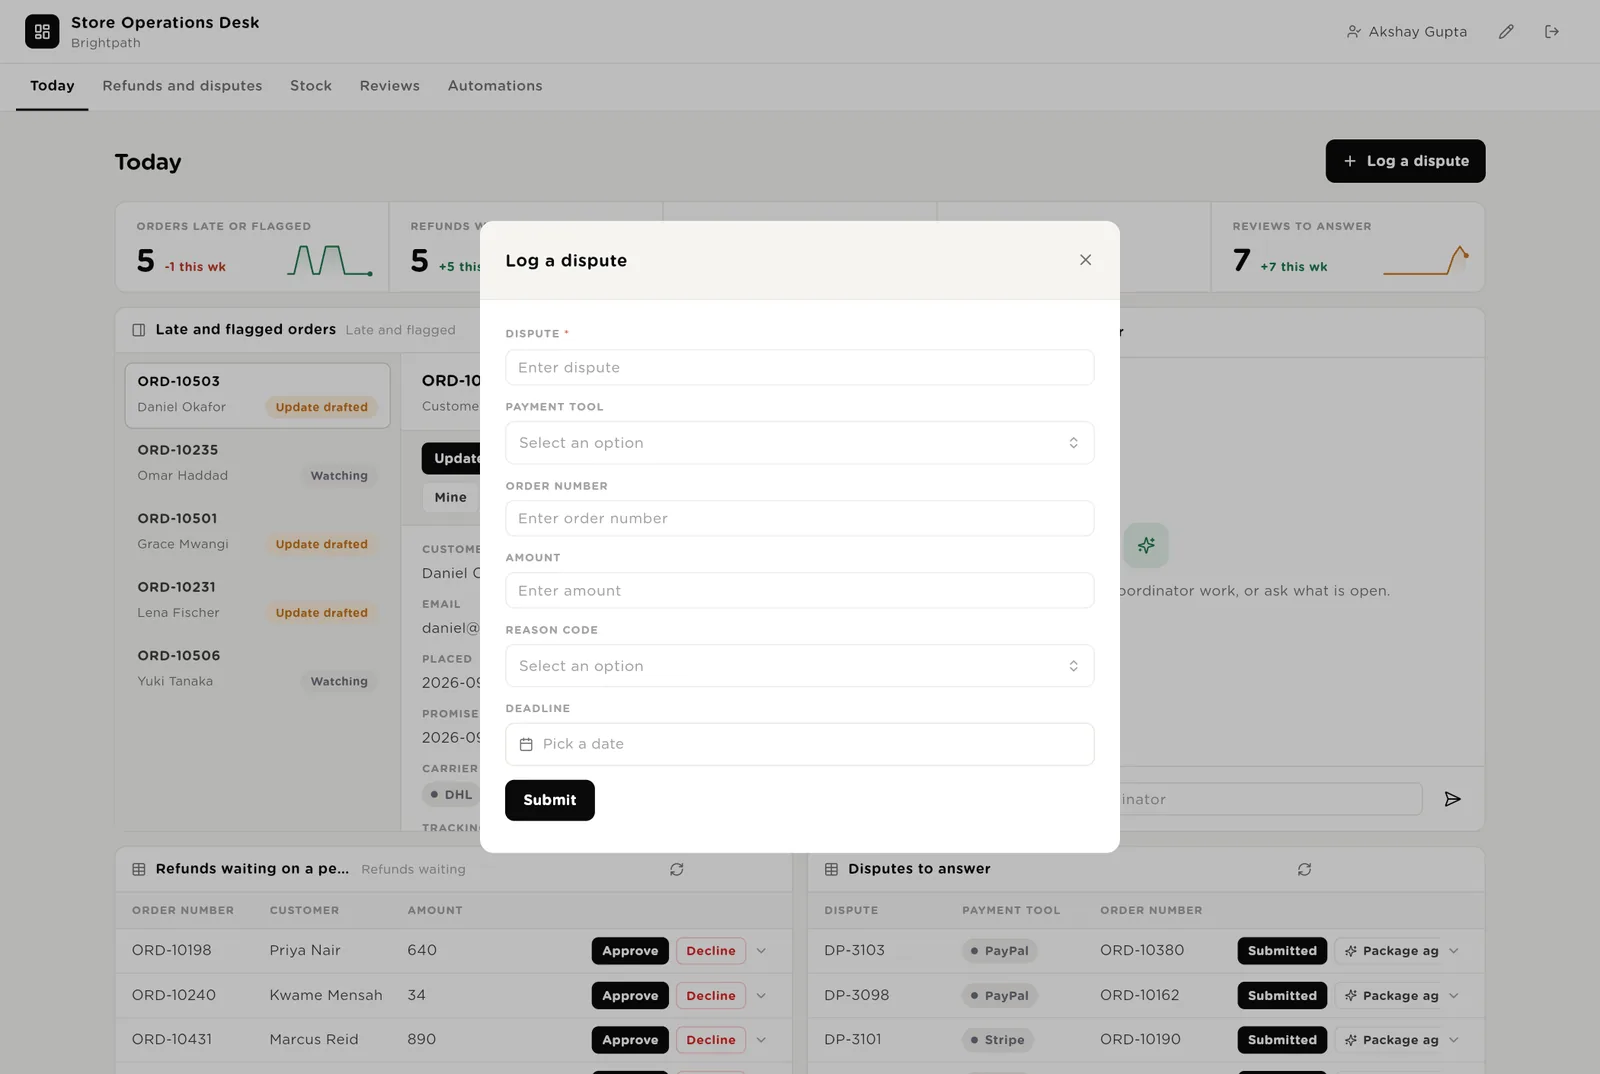This screenshot has height=1074, width=1600.
Task: Click the pencil edit icon in header
Action: [1506, 32]
